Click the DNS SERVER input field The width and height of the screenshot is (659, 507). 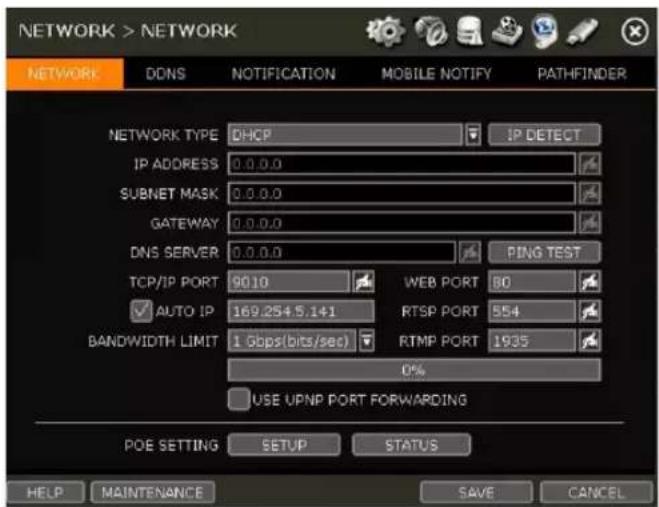point(341,252)
